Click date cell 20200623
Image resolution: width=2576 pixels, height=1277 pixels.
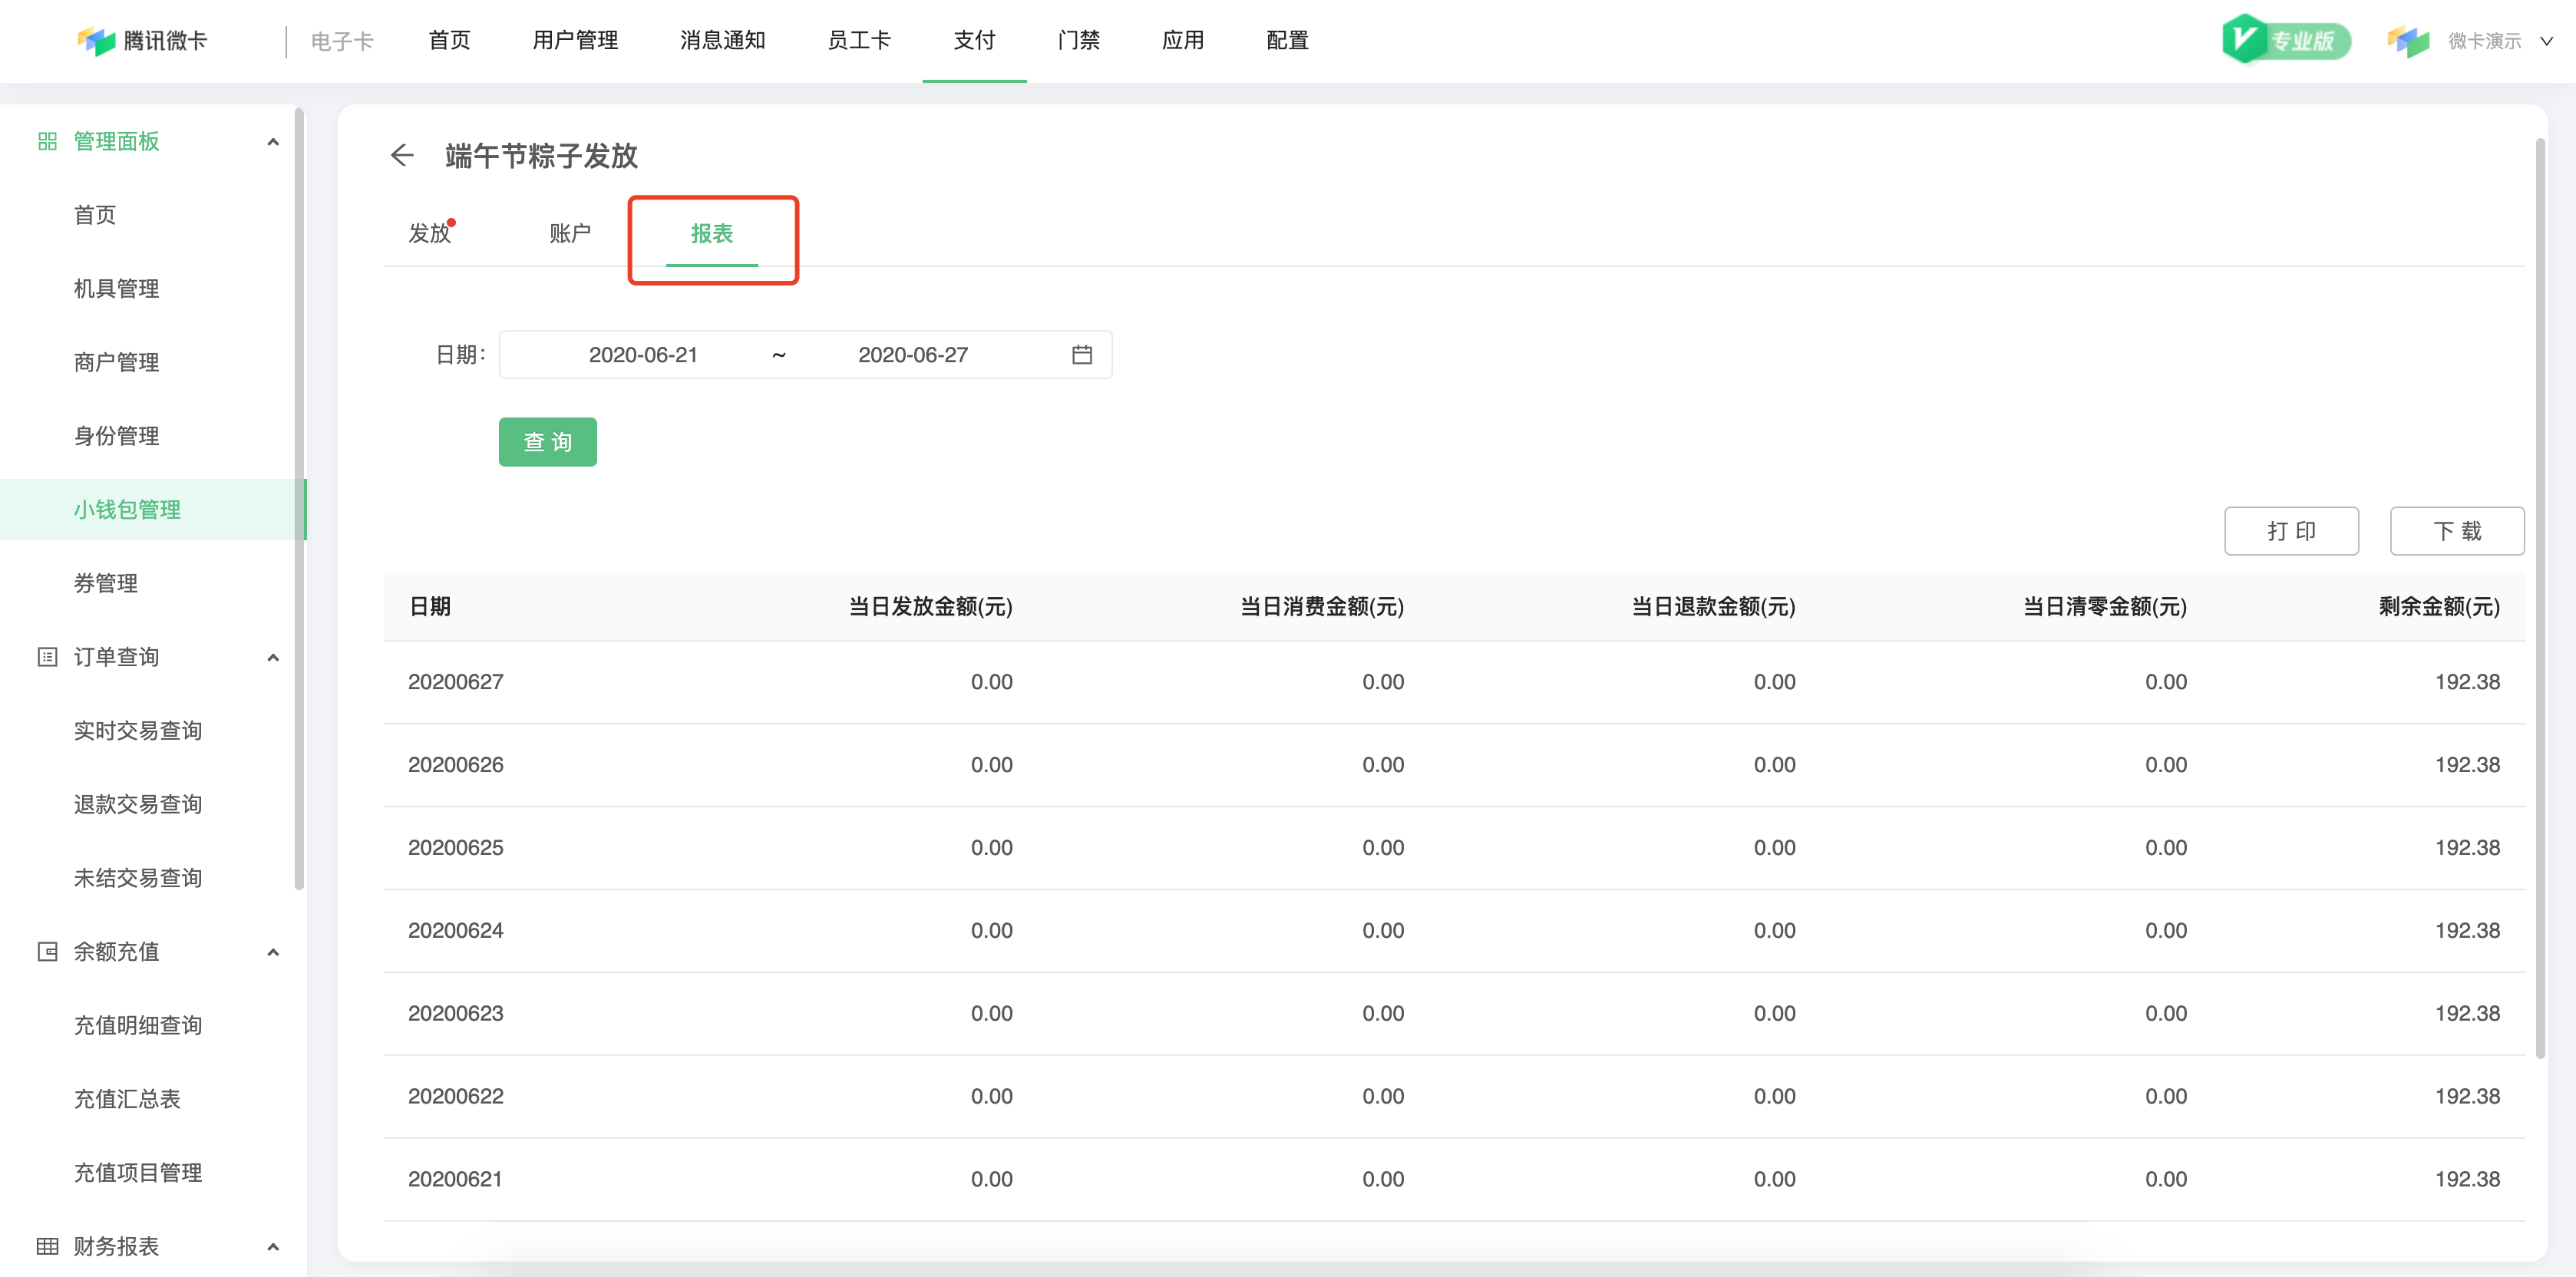(456, 1014)
